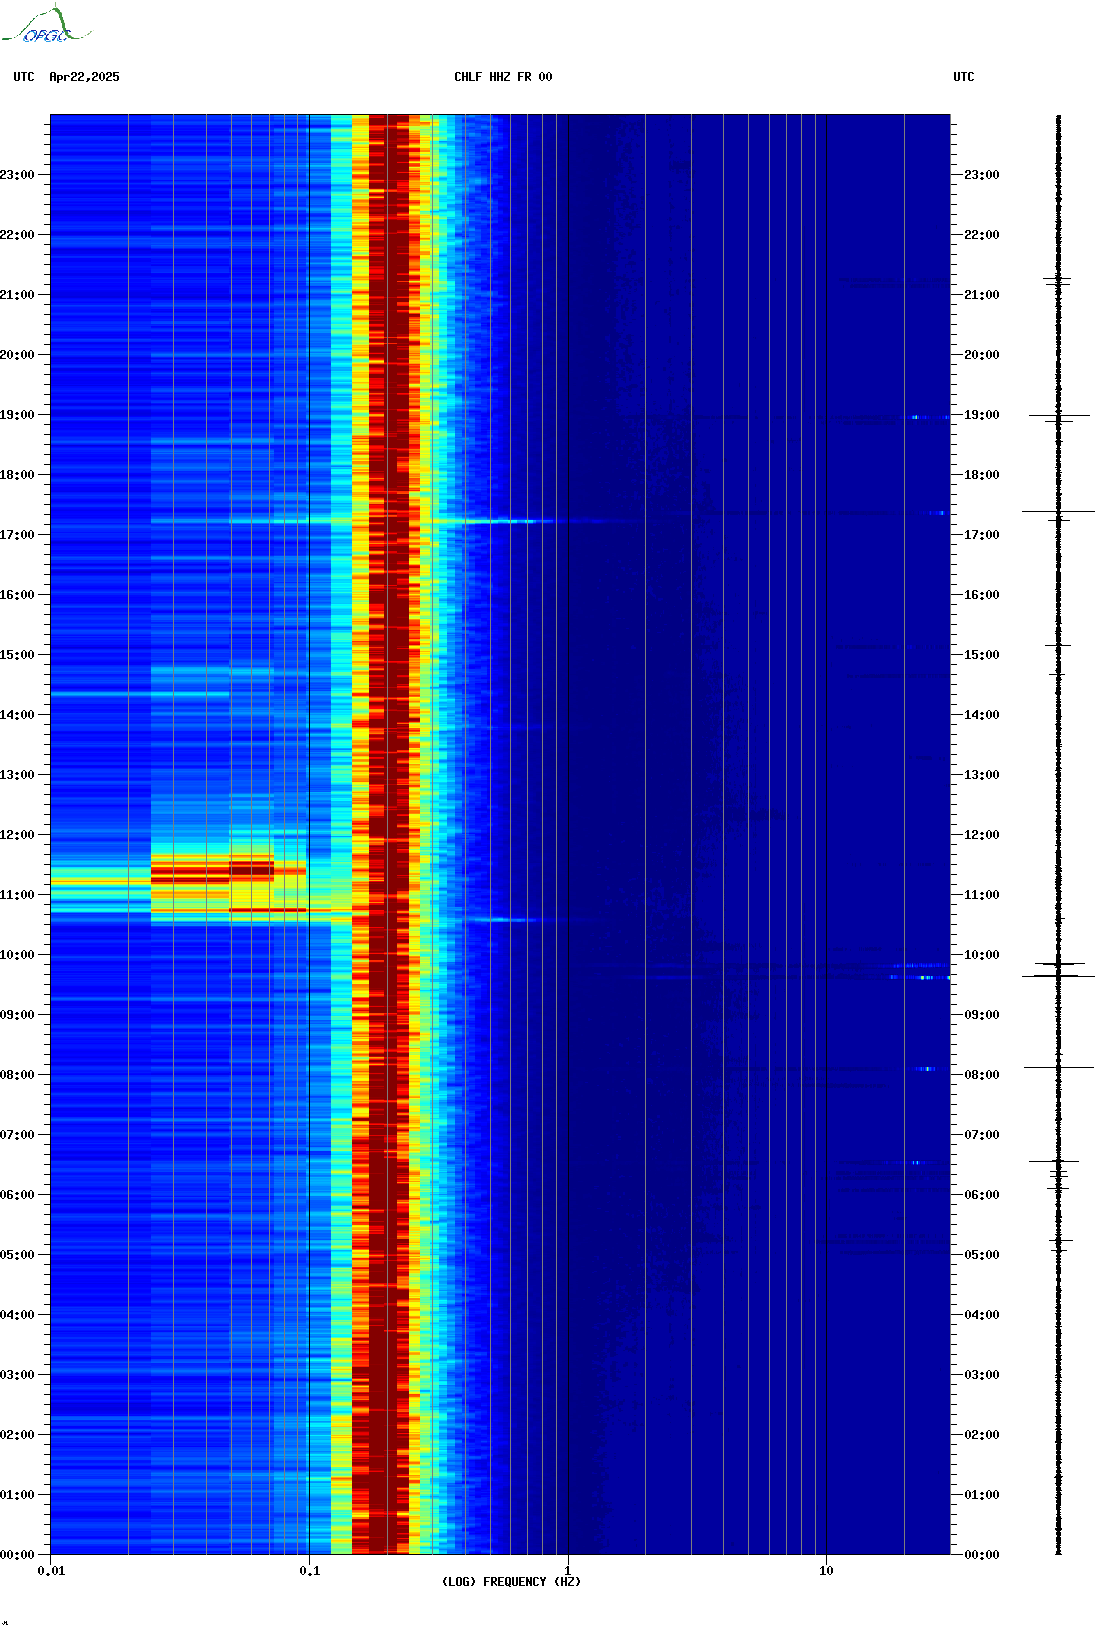Click the right axis '21:00' time label
Viewport: 1102px width, 1634px height.
(981, 295)
